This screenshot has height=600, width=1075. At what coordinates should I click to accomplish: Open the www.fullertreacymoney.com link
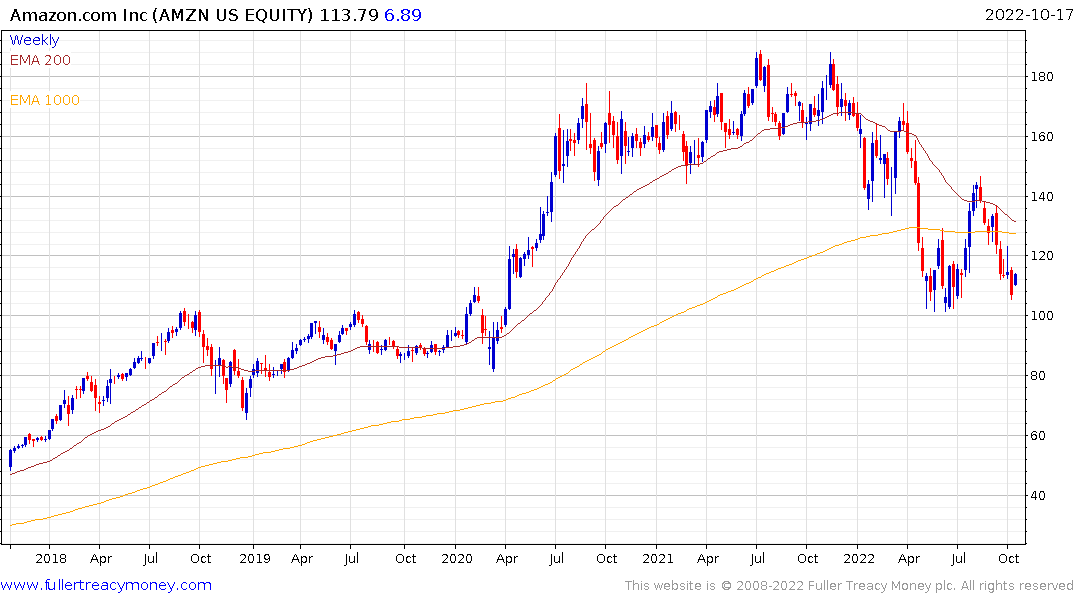tap(106, 585)
